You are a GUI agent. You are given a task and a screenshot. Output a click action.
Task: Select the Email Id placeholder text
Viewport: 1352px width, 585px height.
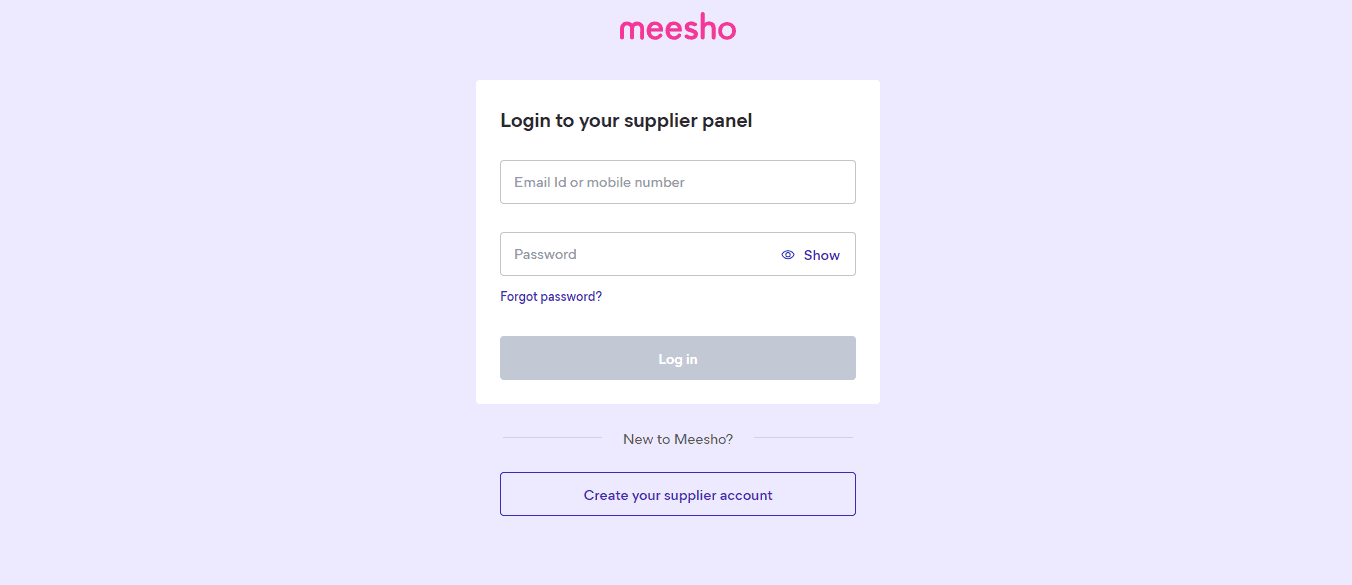point(599,182)
